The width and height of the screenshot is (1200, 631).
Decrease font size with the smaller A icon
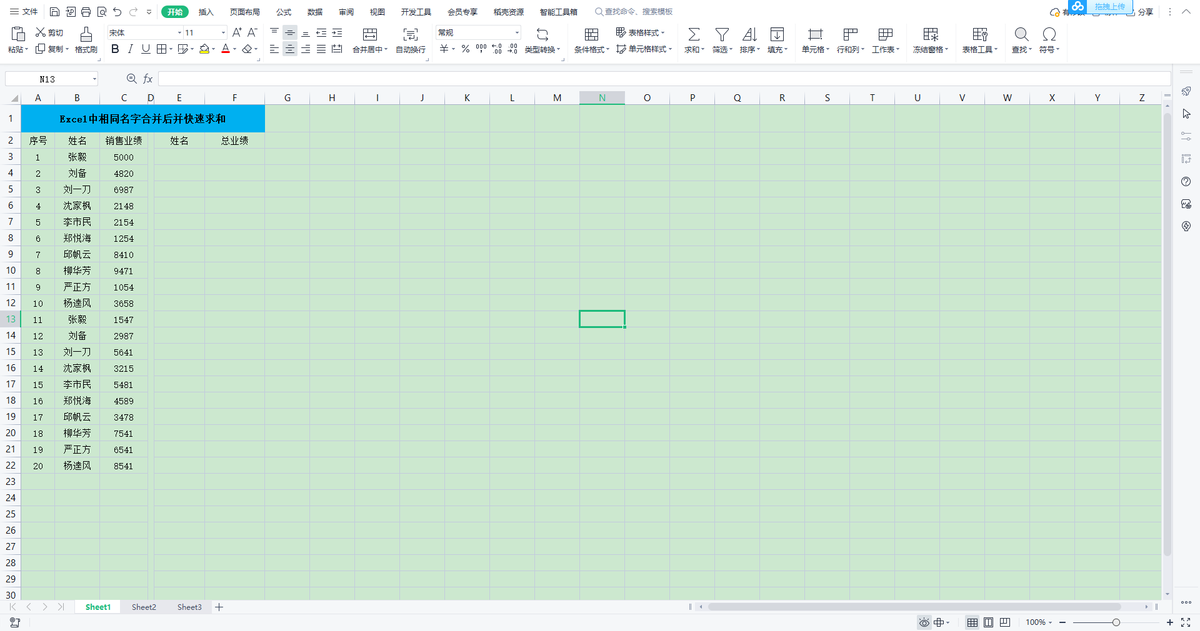click(253, 33)
